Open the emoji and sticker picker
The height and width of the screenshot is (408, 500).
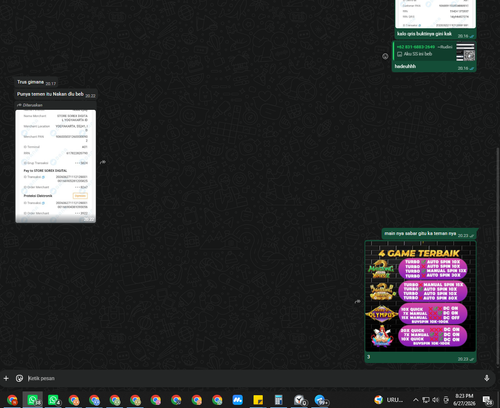(19, 378)
